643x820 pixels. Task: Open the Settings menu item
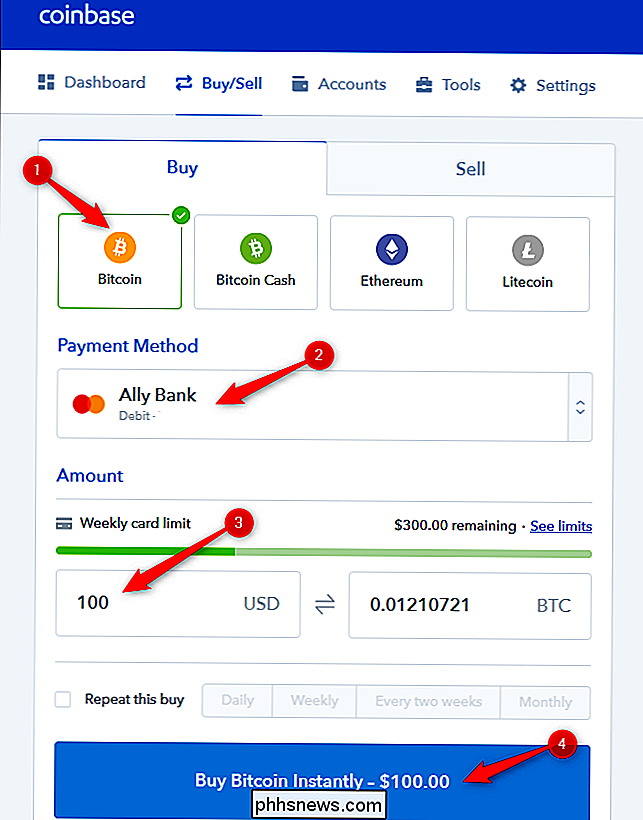pos(553,85)
